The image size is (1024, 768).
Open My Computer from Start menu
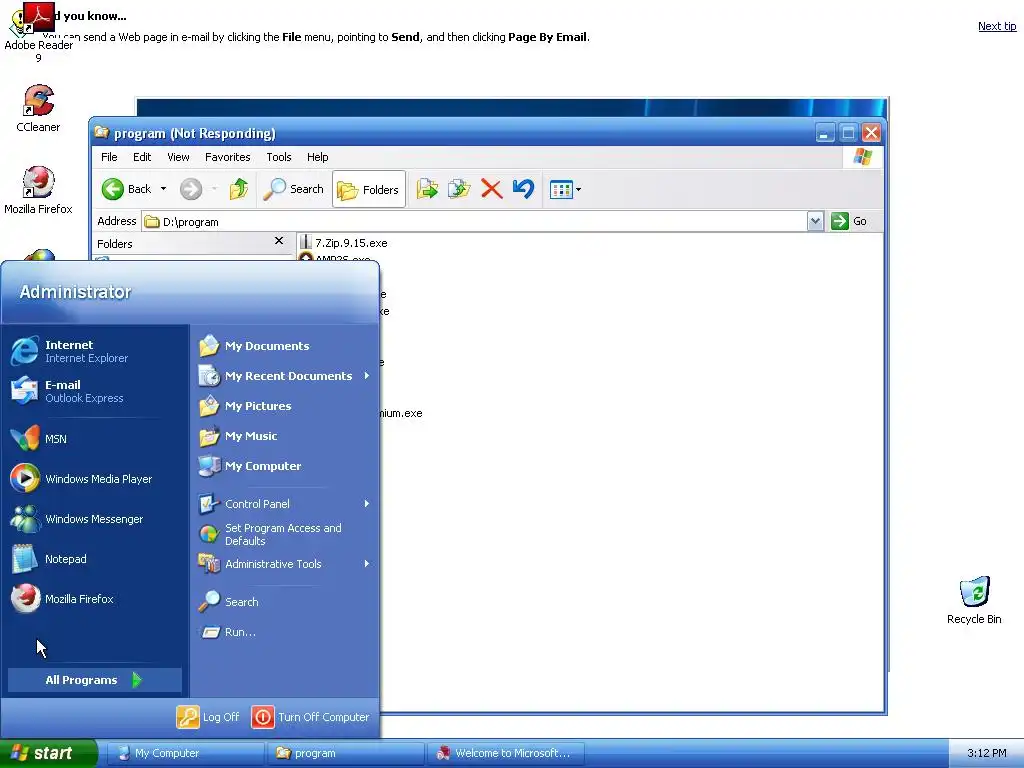(x=284, y=466)
